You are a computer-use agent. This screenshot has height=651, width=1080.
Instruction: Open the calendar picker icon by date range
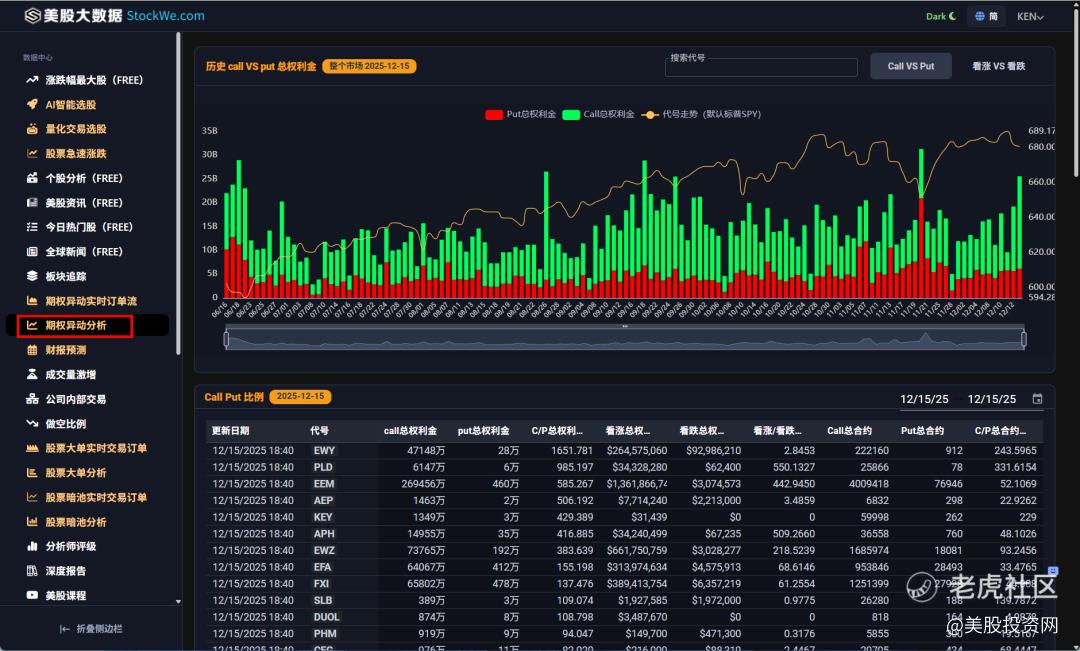click(1037, 399)
